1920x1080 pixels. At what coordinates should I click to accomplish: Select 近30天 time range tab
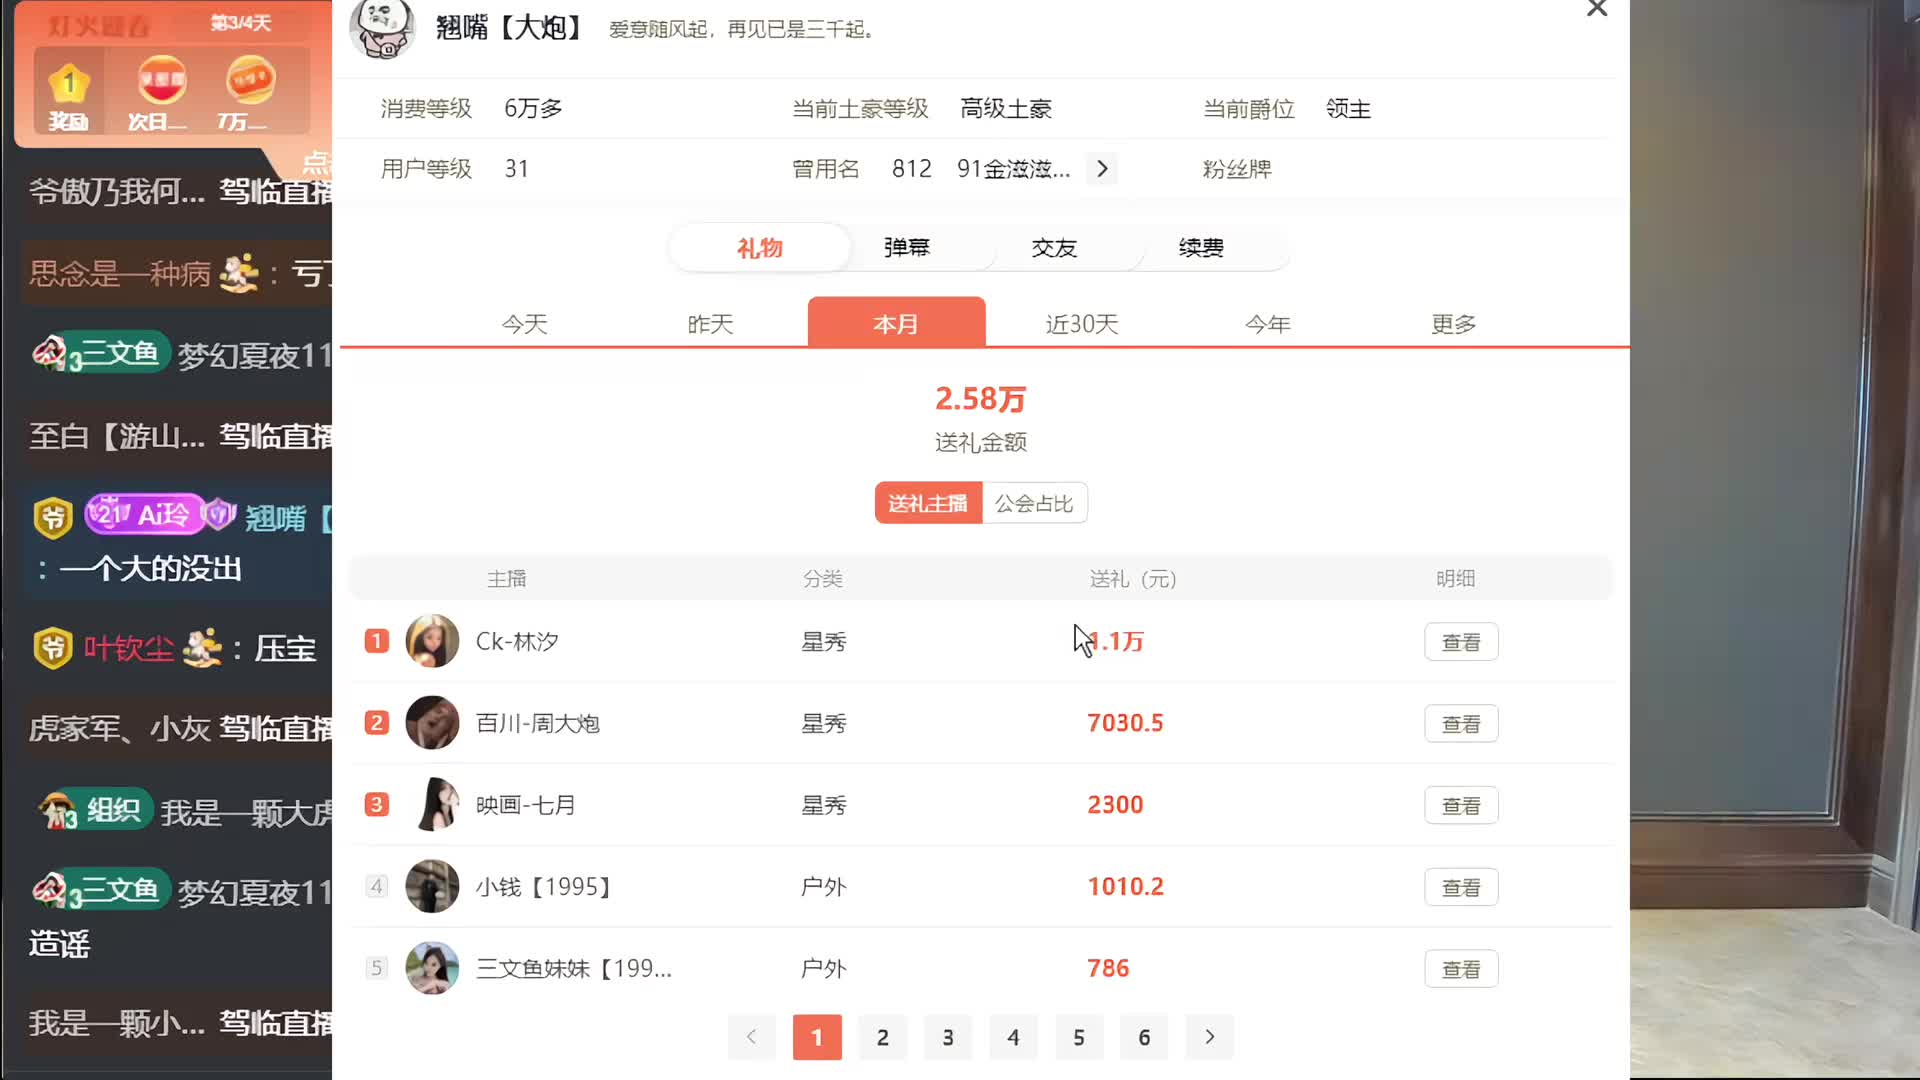[1082, 324]
